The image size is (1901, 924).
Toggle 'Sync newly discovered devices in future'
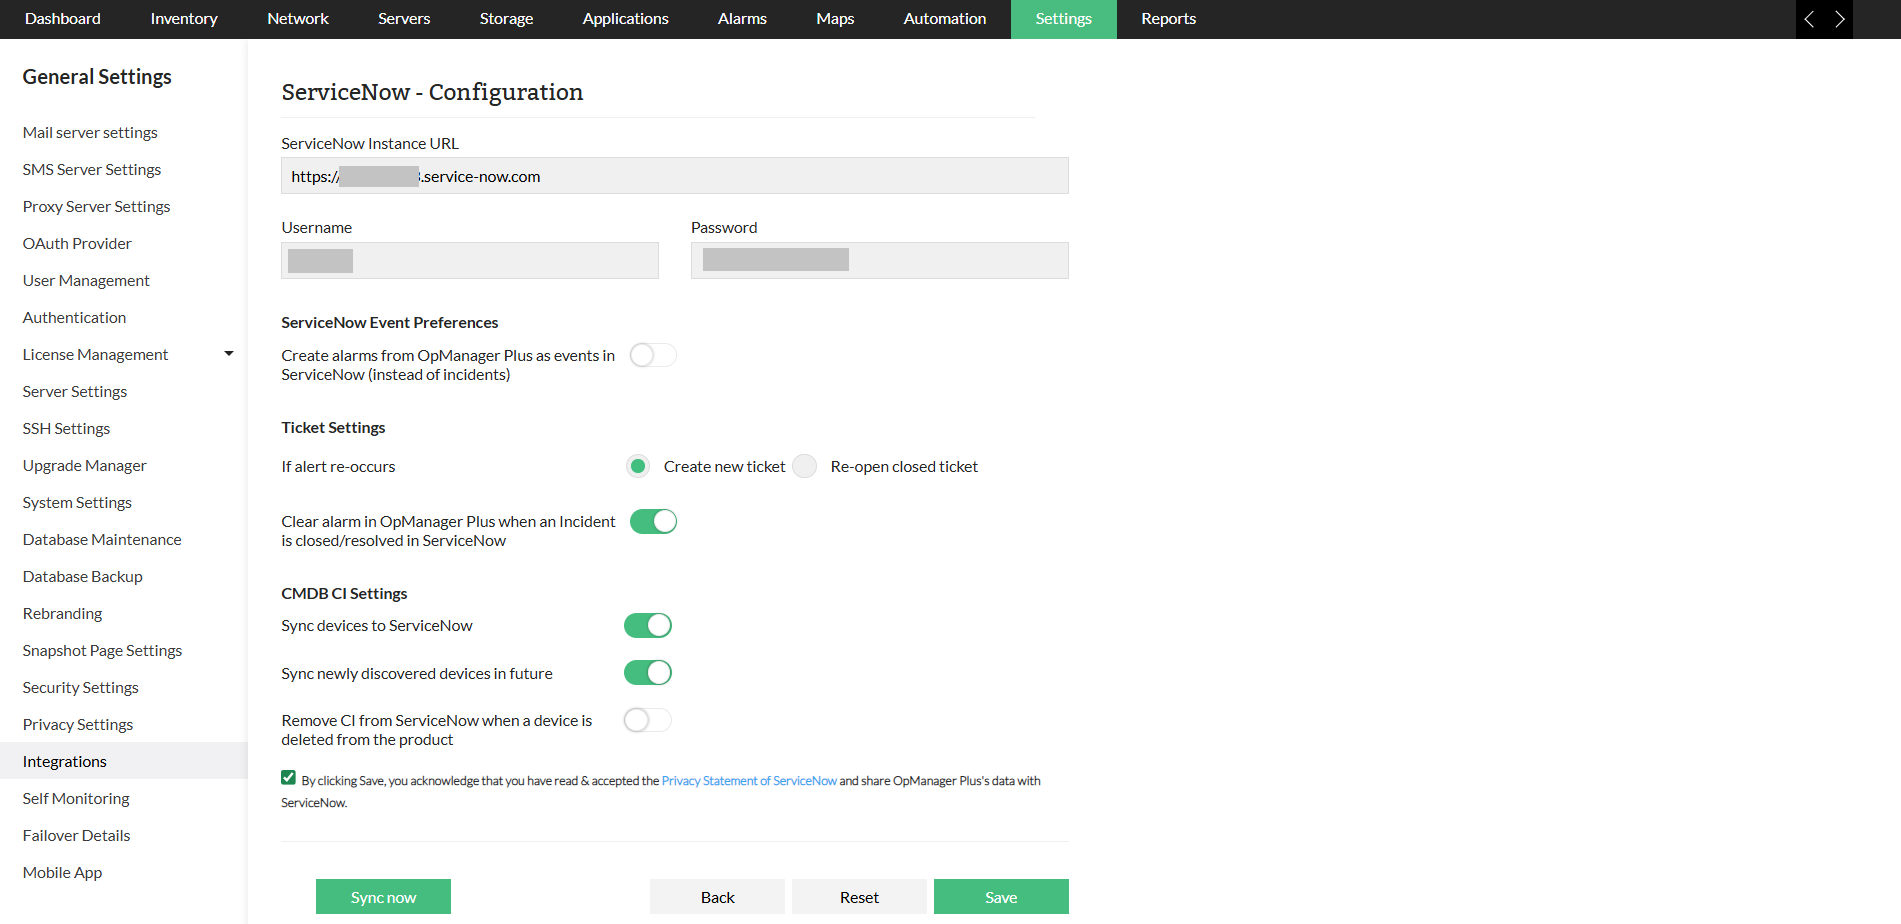[x=648, y=673]
